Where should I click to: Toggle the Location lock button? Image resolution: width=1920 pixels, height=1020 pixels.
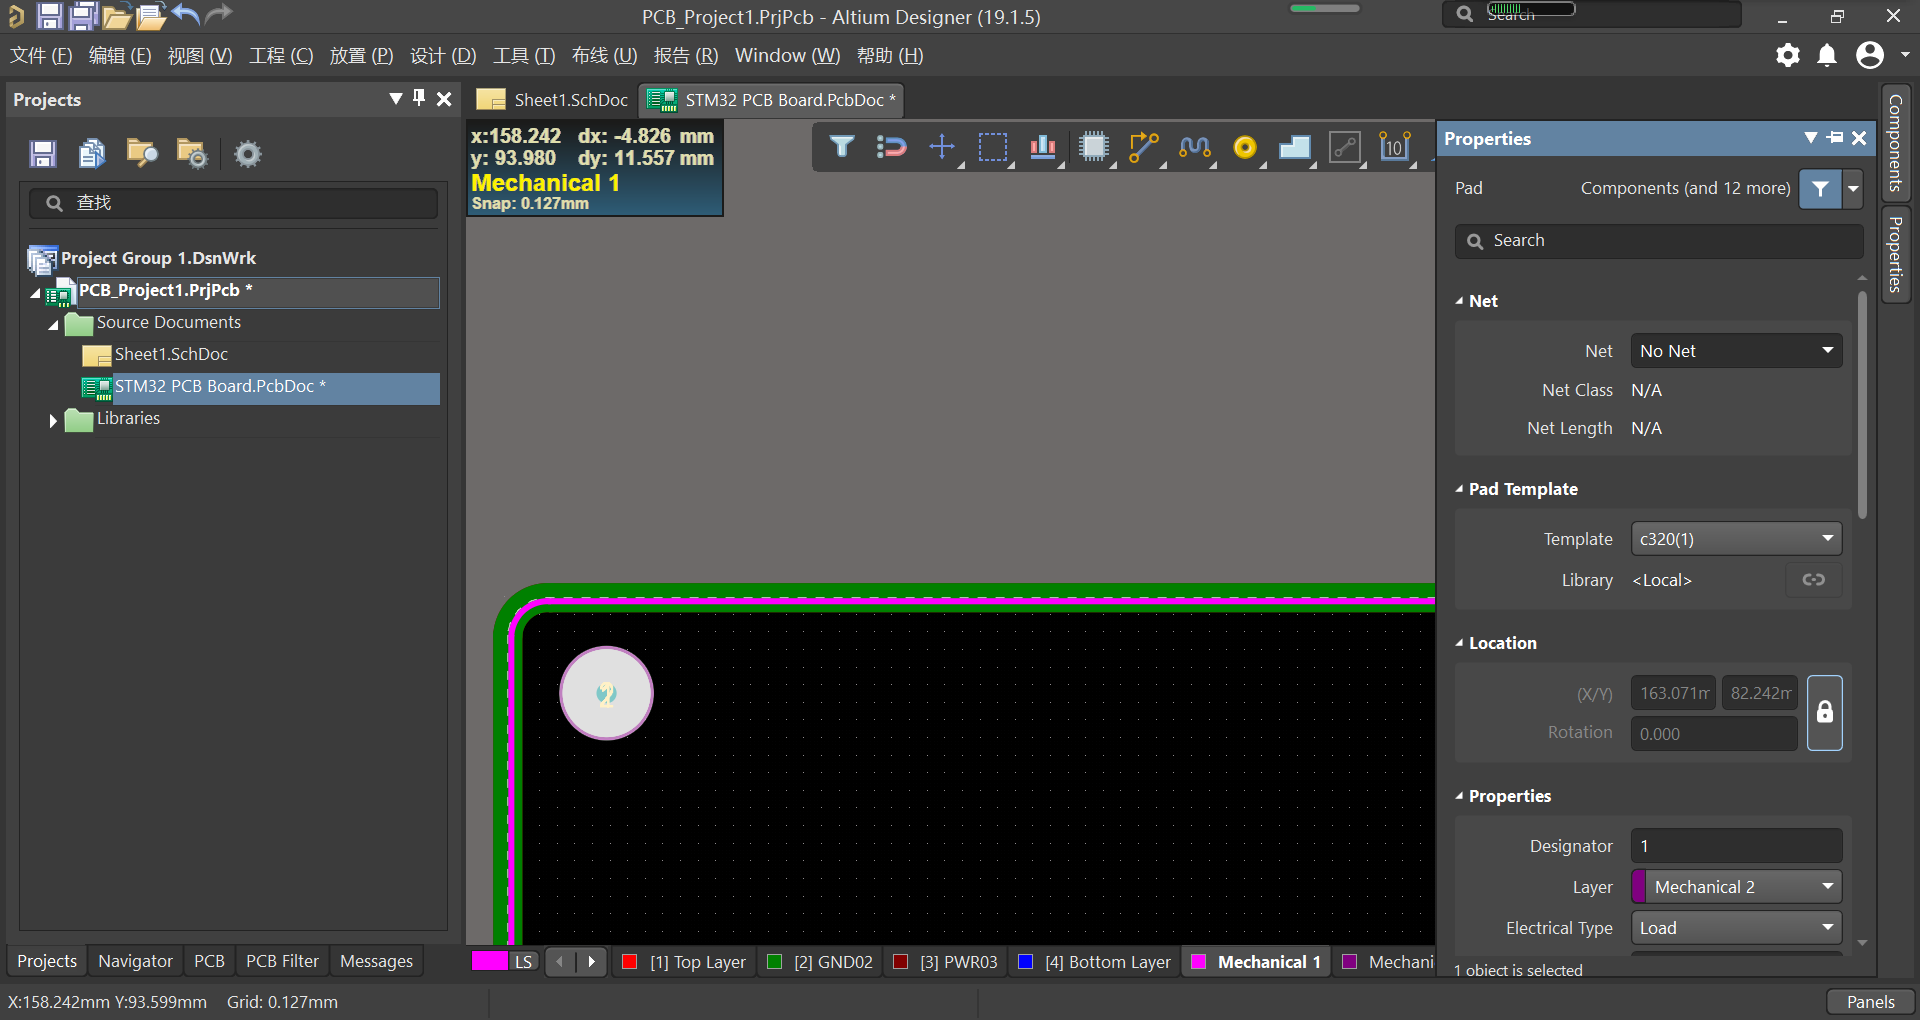pyautogui.click(x=1825, y=713)
